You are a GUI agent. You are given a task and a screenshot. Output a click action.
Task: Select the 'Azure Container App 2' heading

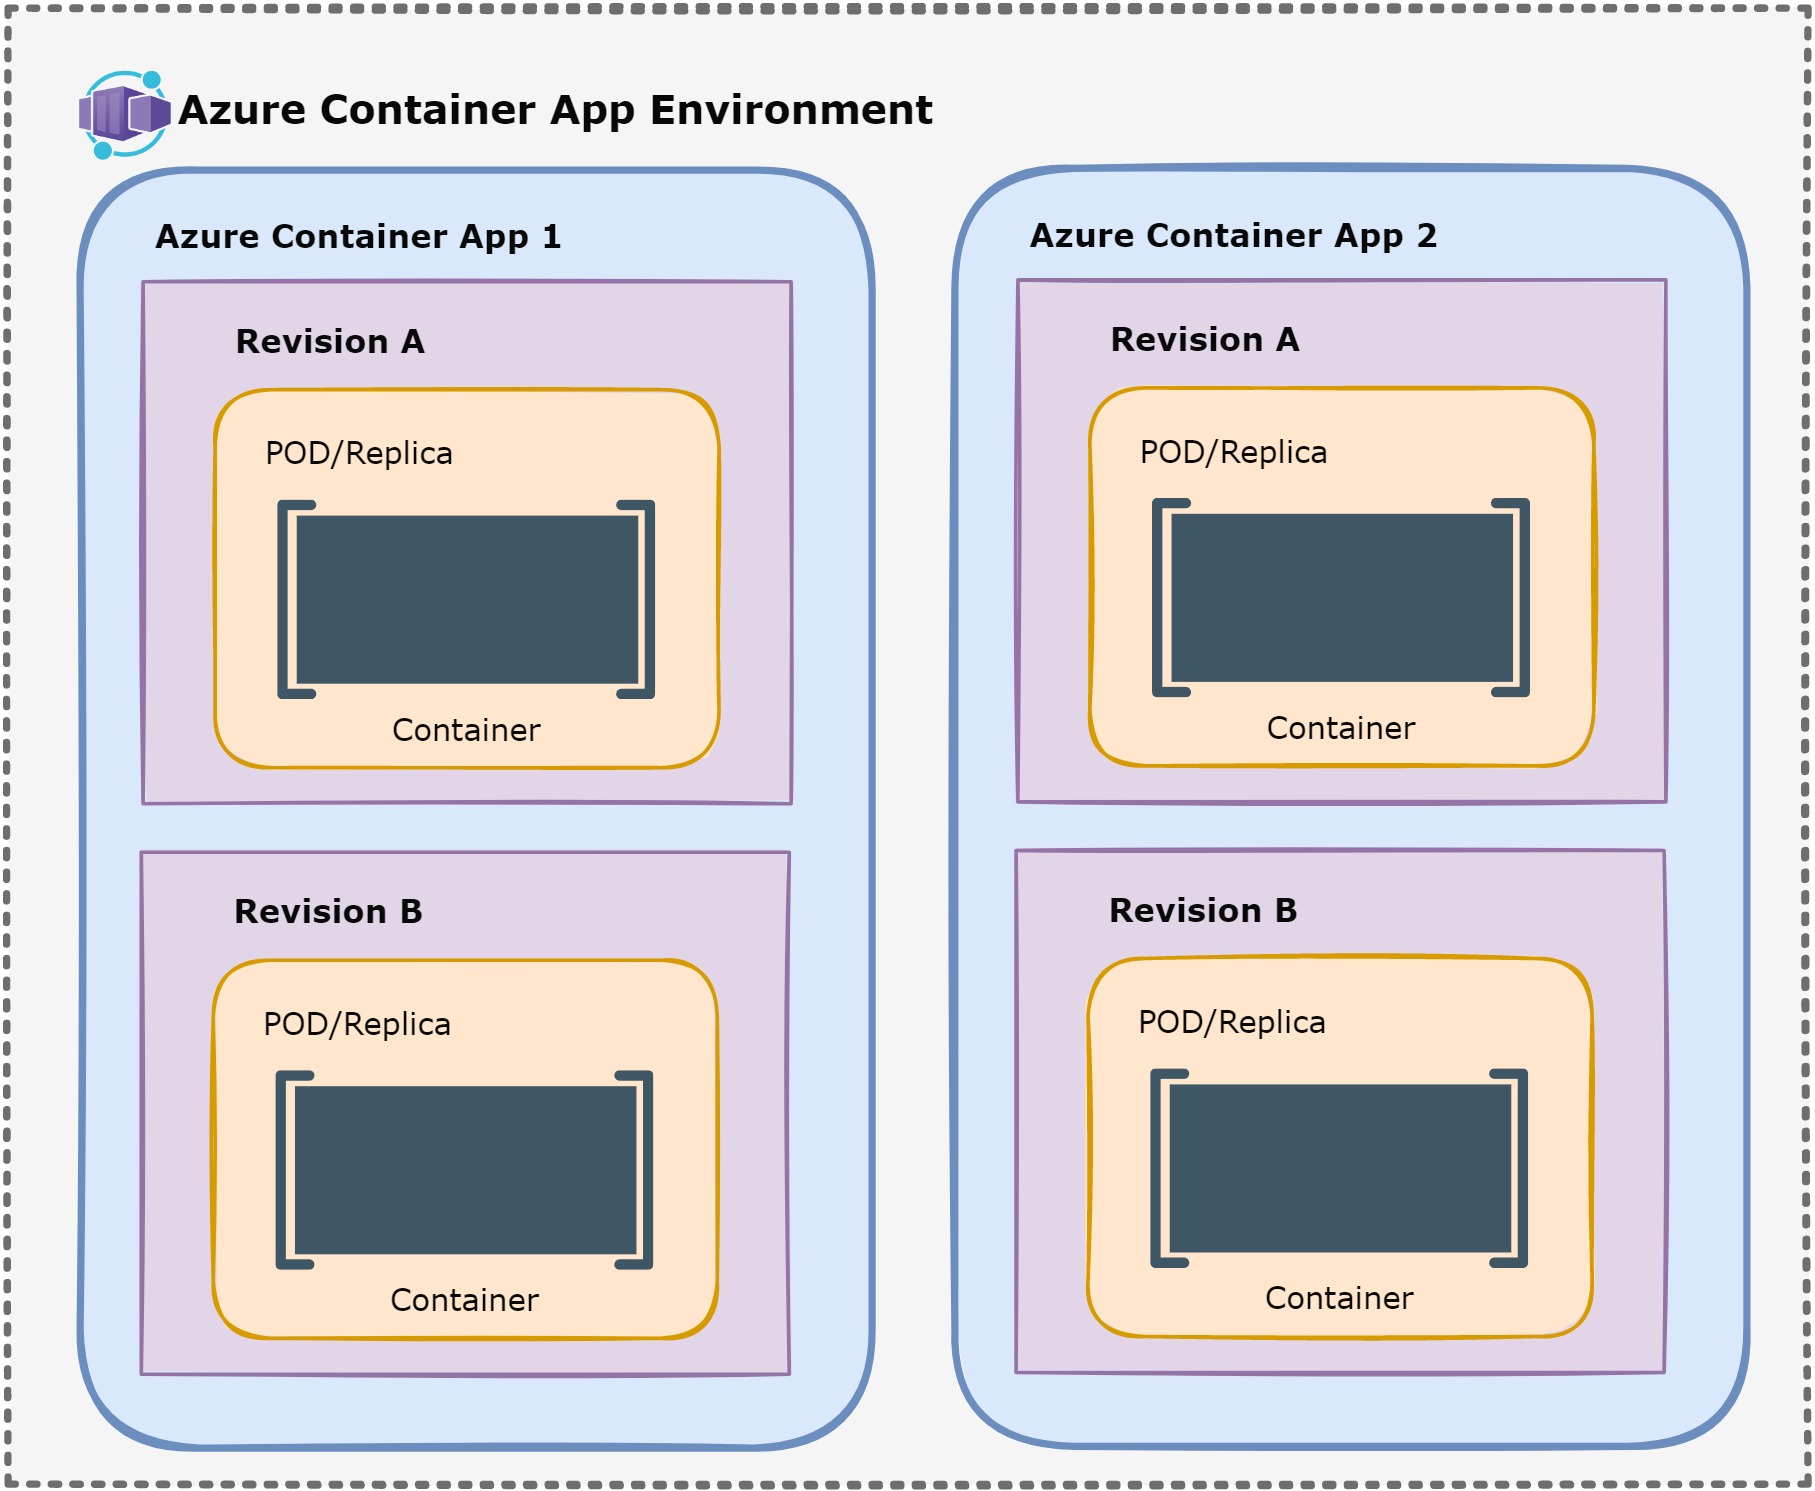[1233, 236]
